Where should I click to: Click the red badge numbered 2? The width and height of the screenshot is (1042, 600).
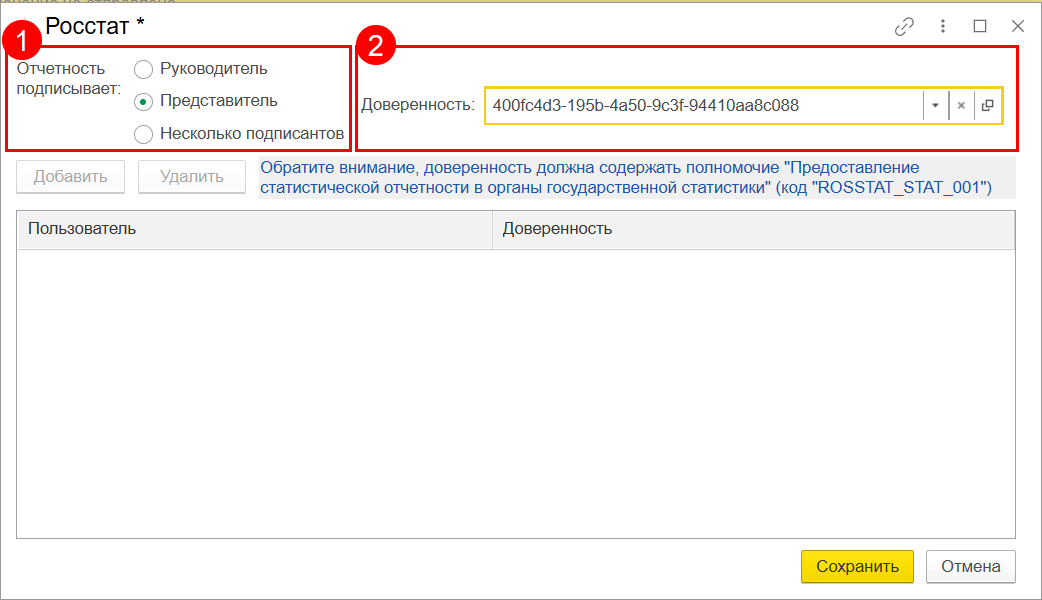tap(376, 46)
